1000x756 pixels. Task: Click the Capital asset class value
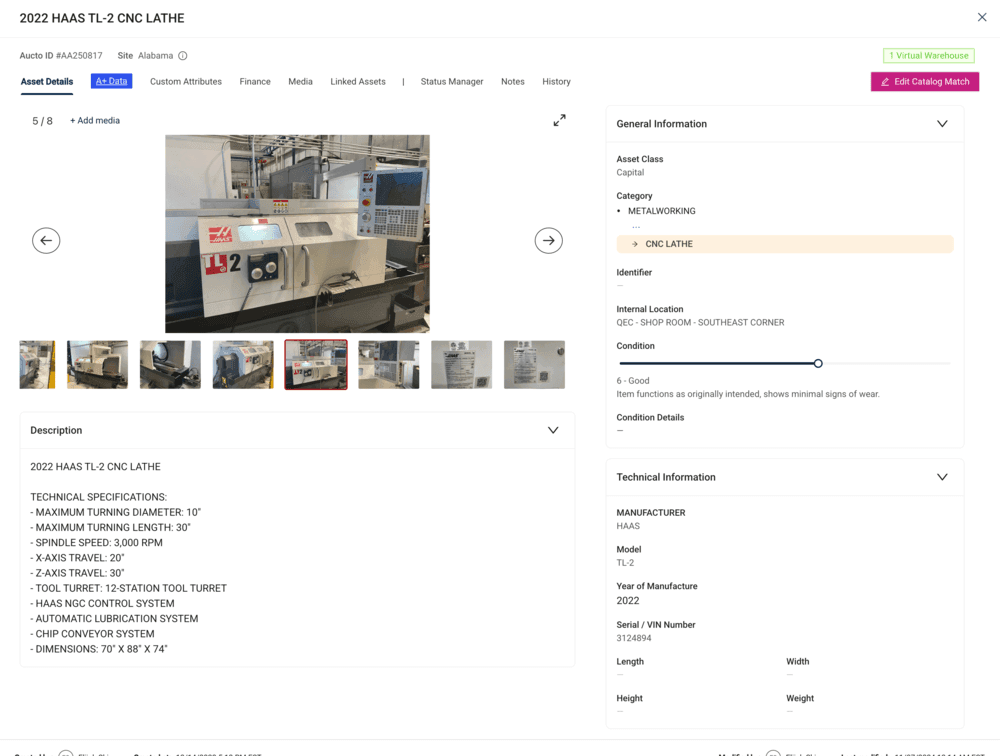tap(630, 172)
